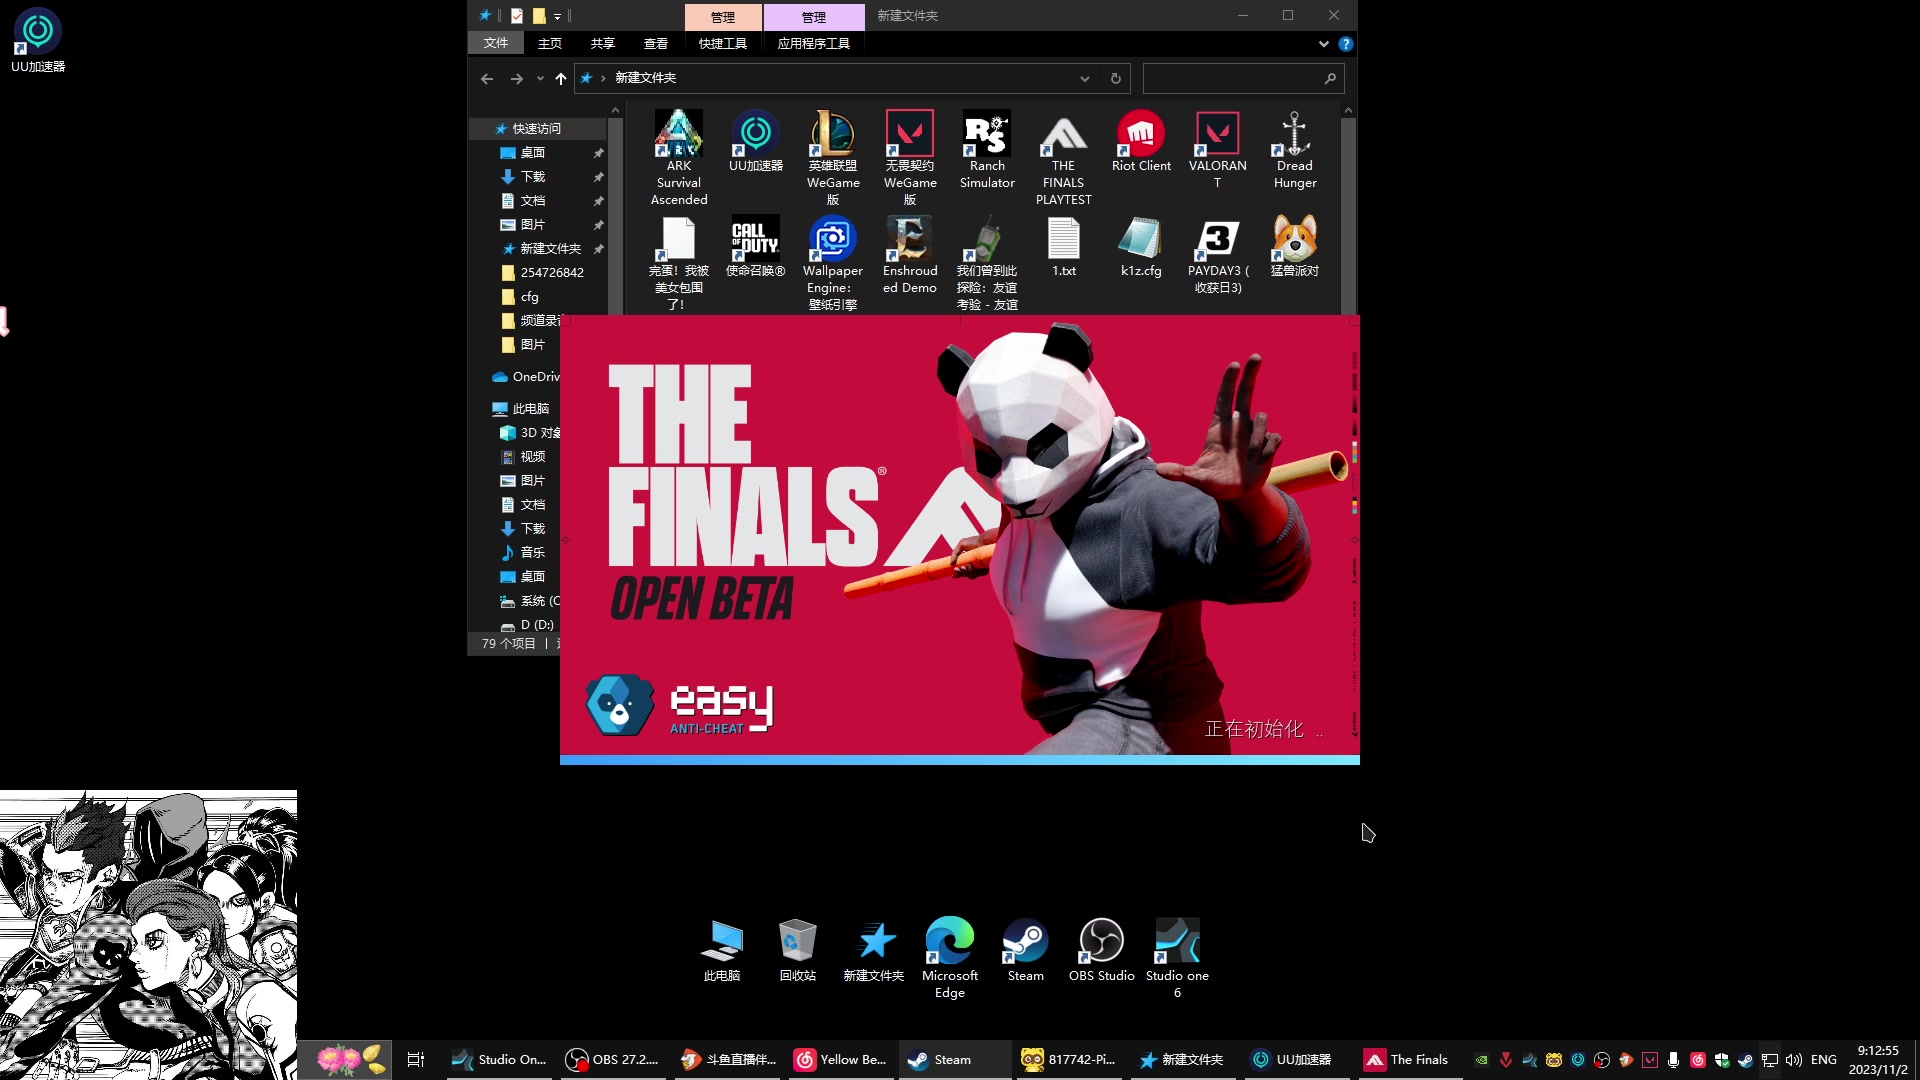Open quick access toolbar customize dropdown
This screenshot has width=1920, height=1080.
(x=558, y=16)
